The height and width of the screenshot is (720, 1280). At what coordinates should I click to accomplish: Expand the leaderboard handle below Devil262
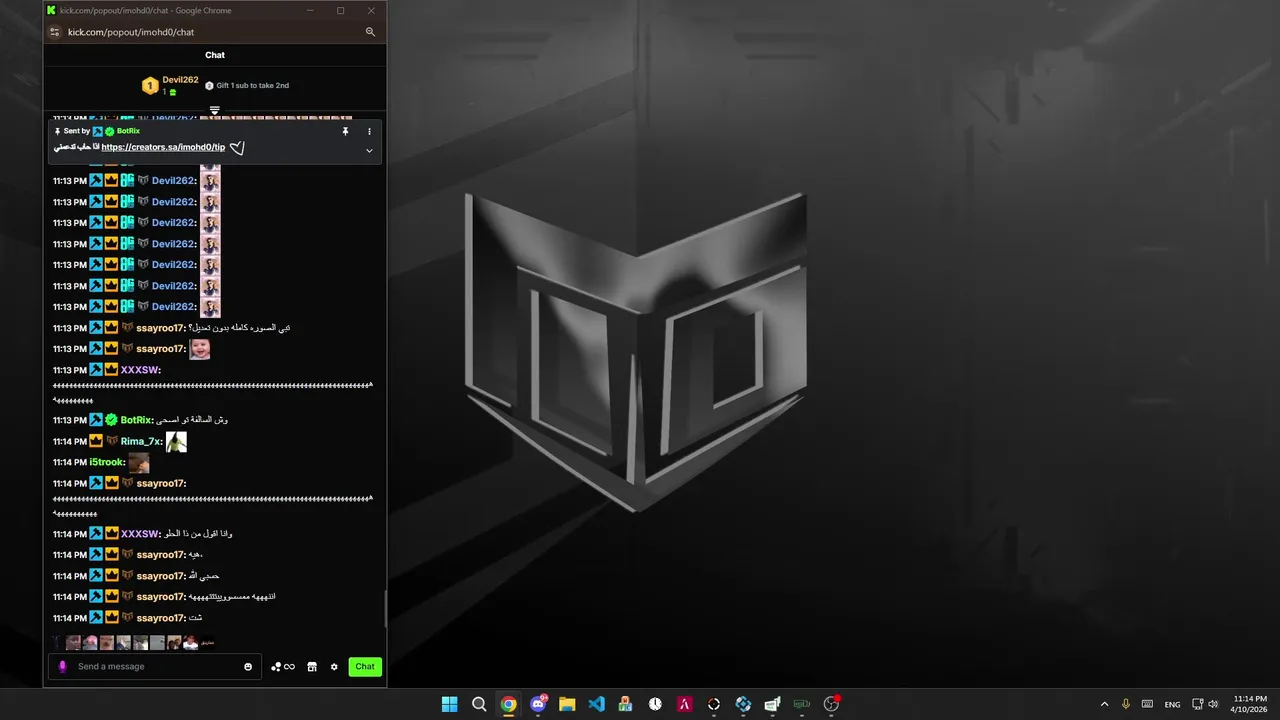(214, 110)
